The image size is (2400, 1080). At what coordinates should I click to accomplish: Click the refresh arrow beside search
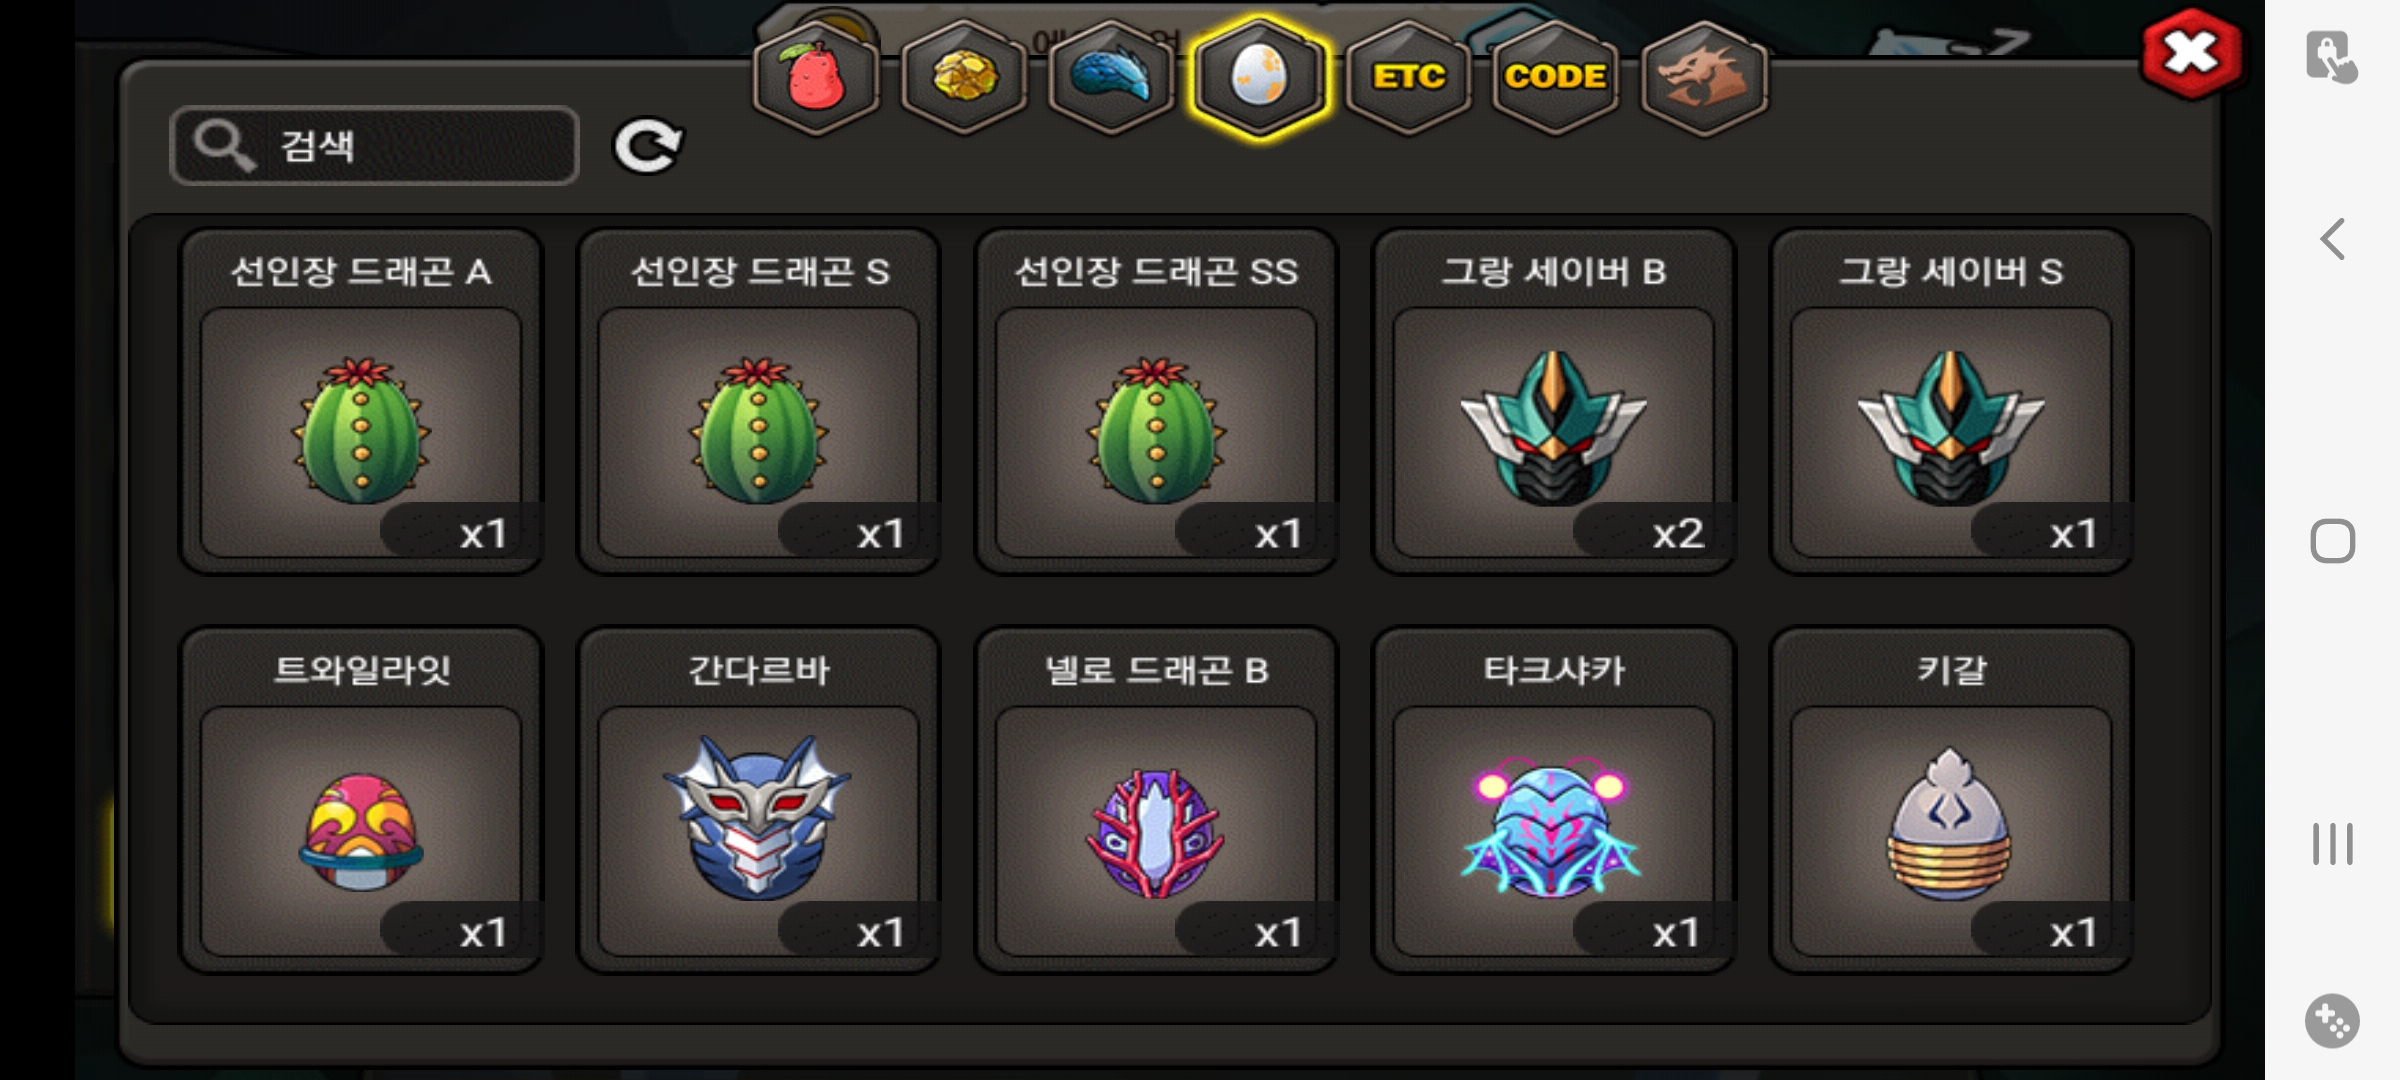648,147
